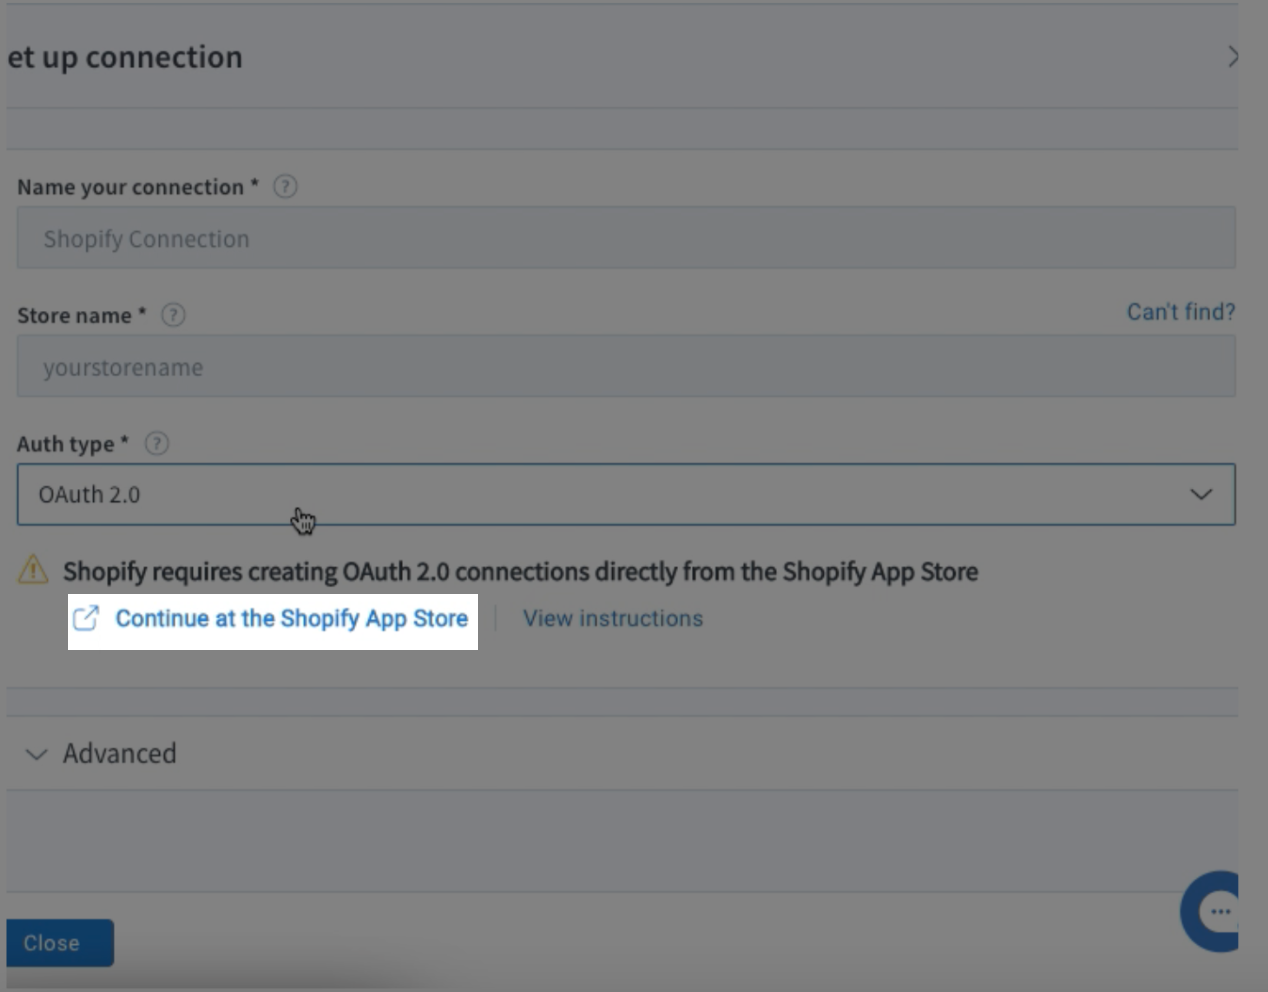Open the Auth type dropdown showing OAuth 2.0
Viewport: 1268px width, 992px height.
tap(626, 494)
